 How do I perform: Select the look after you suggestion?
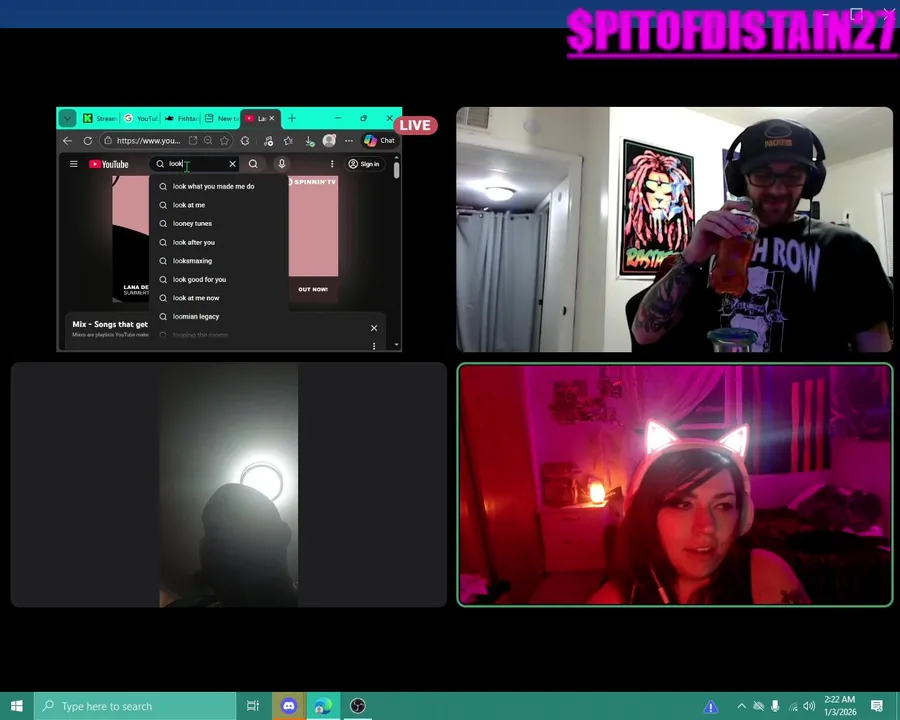pyautogui.click(x=219, y=242)
